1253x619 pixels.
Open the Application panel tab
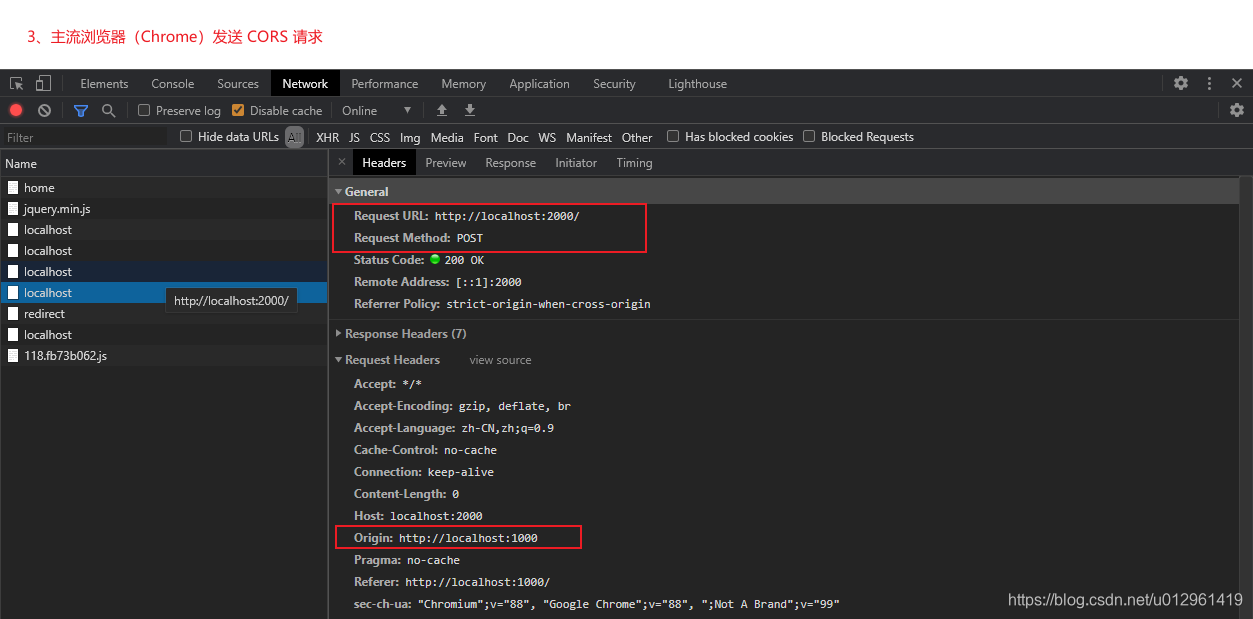pos(539,84)
